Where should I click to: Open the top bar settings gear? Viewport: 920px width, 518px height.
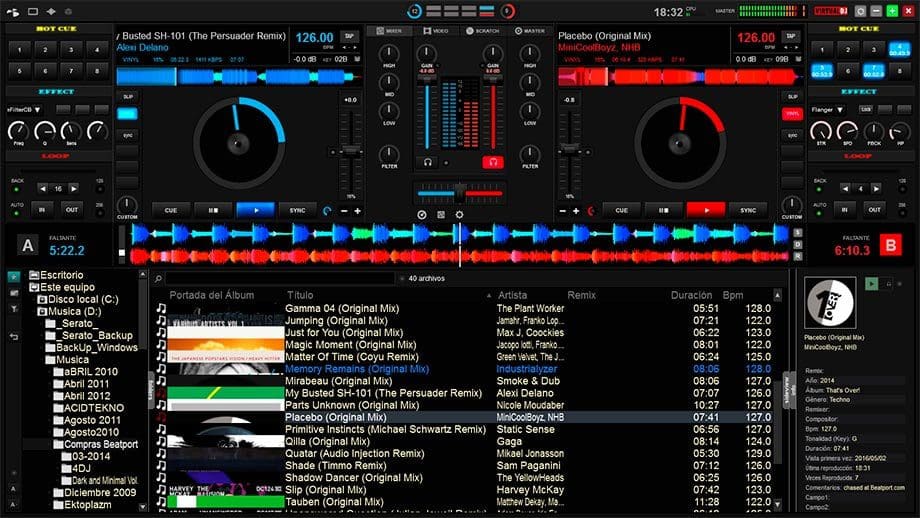pos(860,11)
